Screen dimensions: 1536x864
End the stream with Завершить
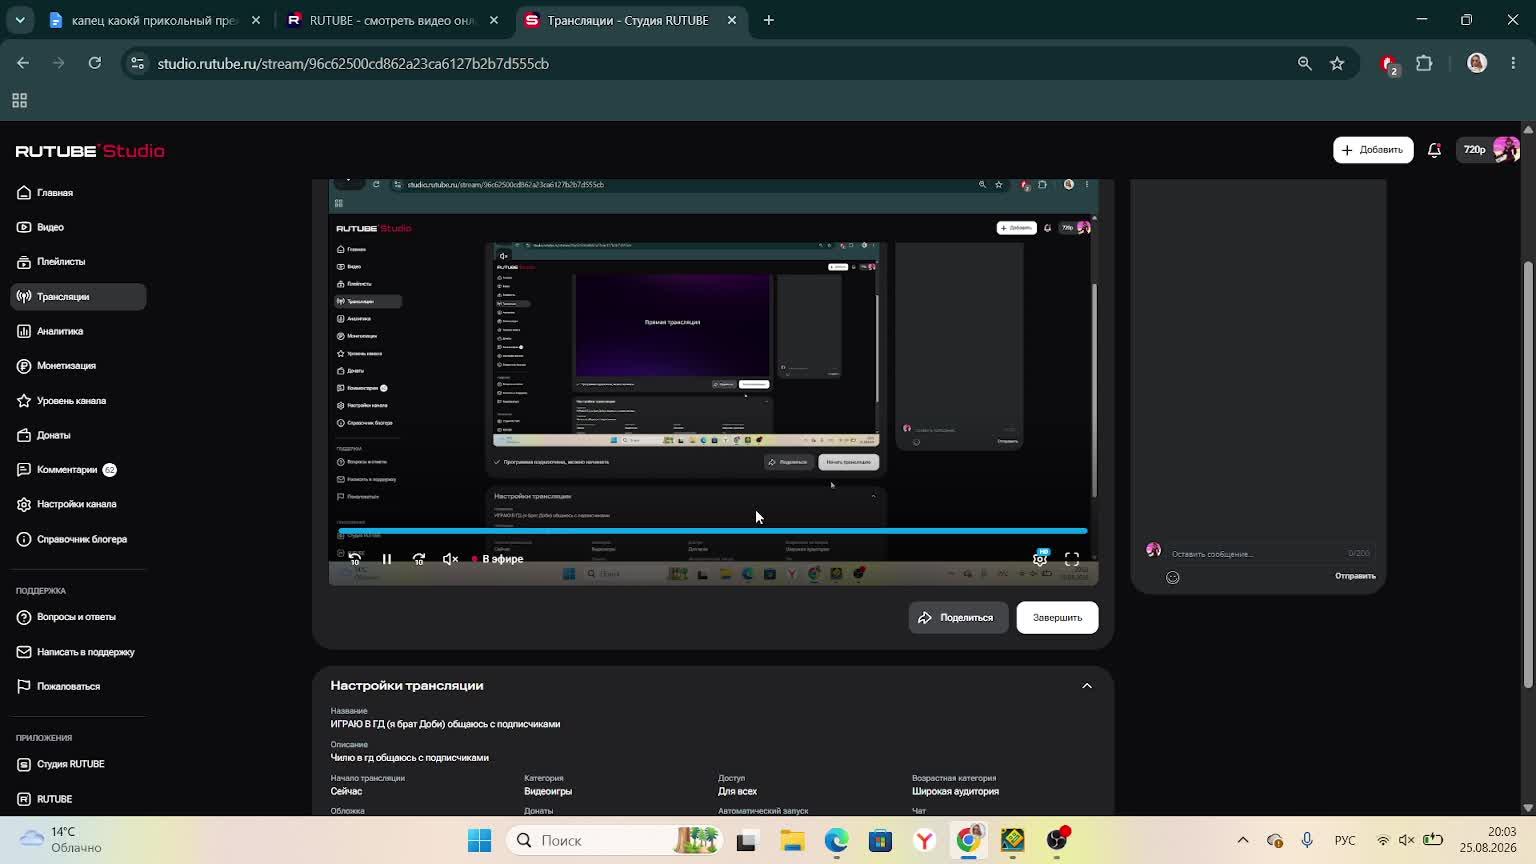(1057, 618)
